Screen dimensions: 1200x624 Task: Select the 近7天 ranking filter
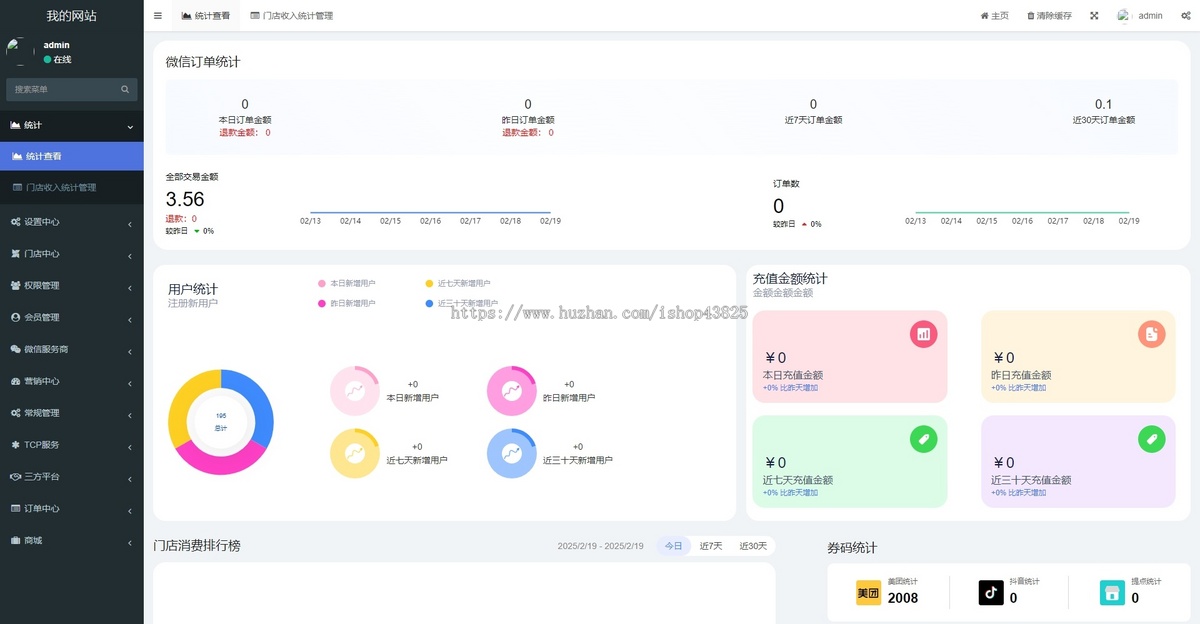pyautogui.click(x=711, y=546)
